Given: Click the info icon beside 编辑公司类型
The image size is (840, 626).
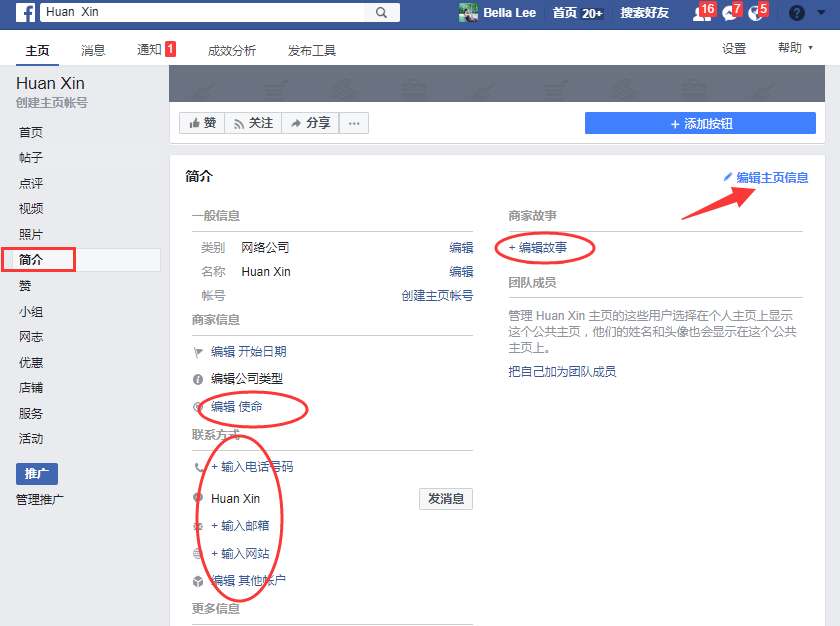Looking at the screenshot, I should click(198, 379).
